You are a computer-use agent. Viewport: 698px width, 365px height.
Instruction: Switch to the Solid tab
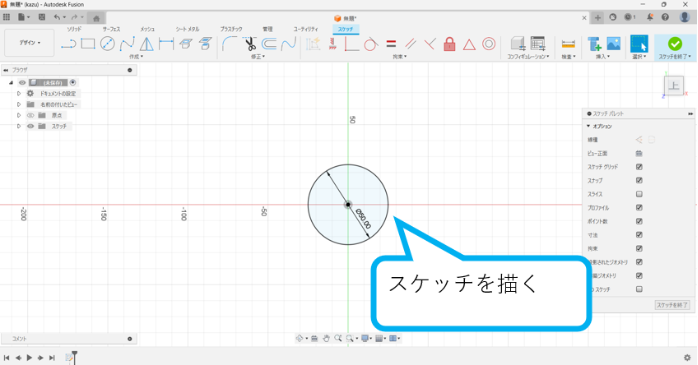click(74, 29)
